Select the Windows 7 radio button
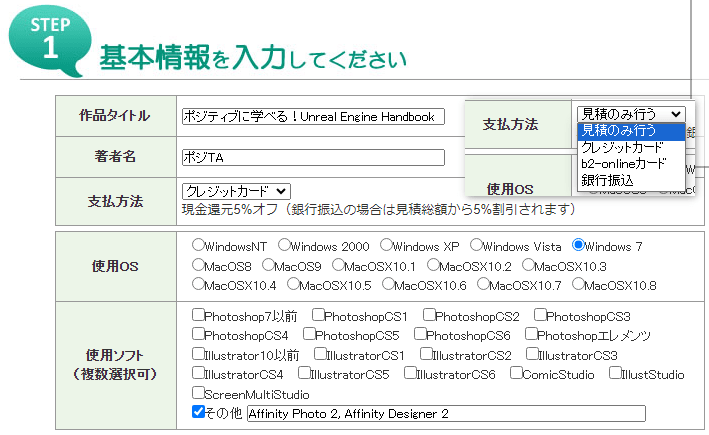The width and height of the screenshot is (709, 435). tap(578, 245)
